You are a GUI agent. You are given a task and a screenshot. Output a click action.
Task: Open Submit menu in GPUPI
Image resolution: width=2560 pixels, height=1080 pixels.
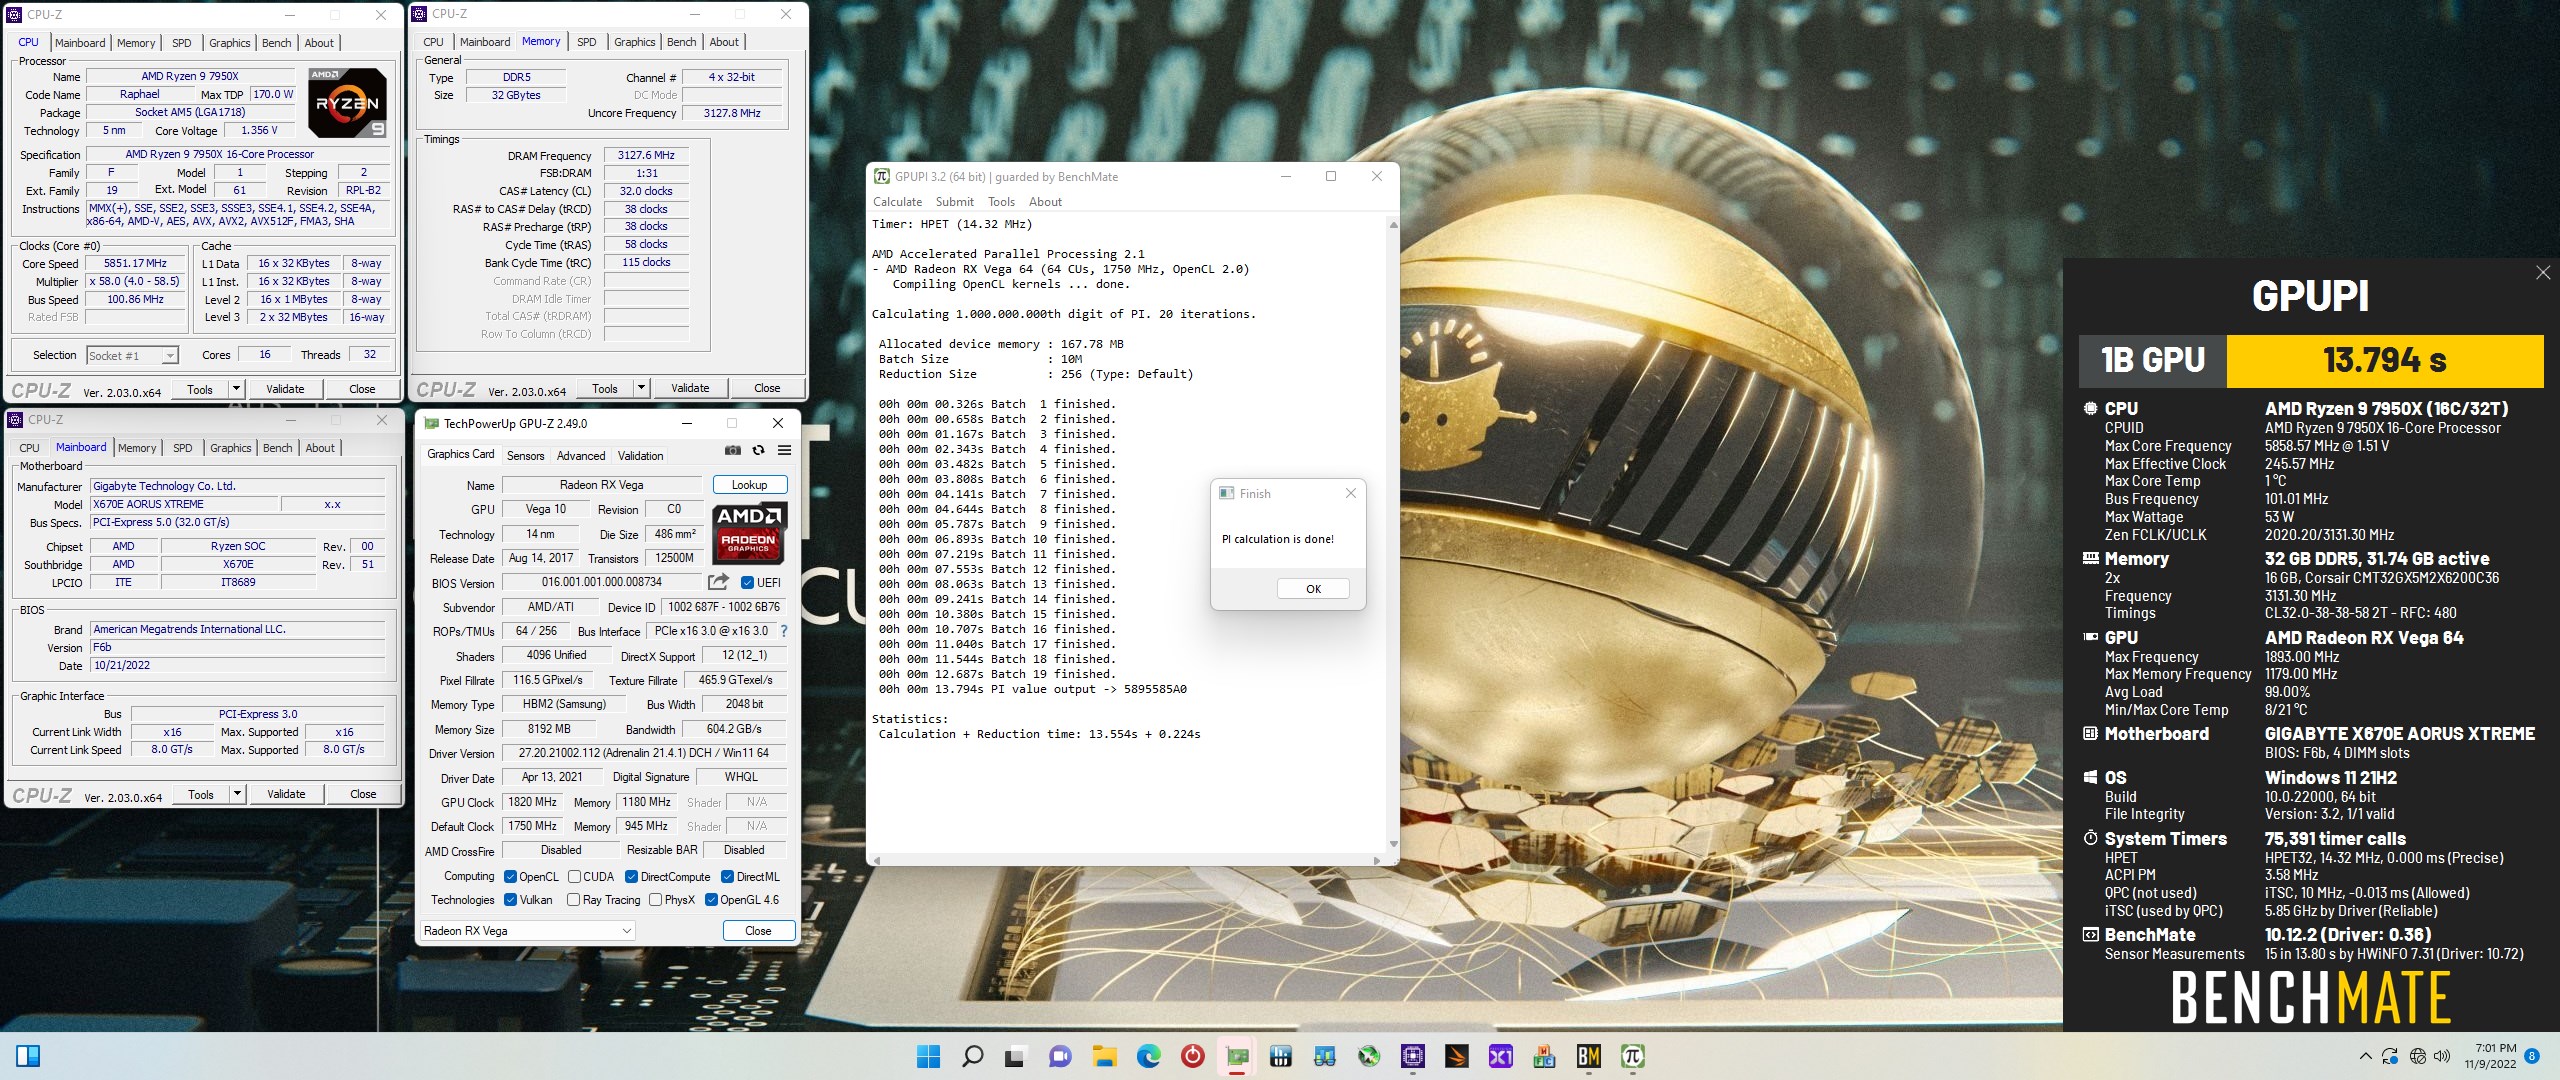tap(954, 202)
